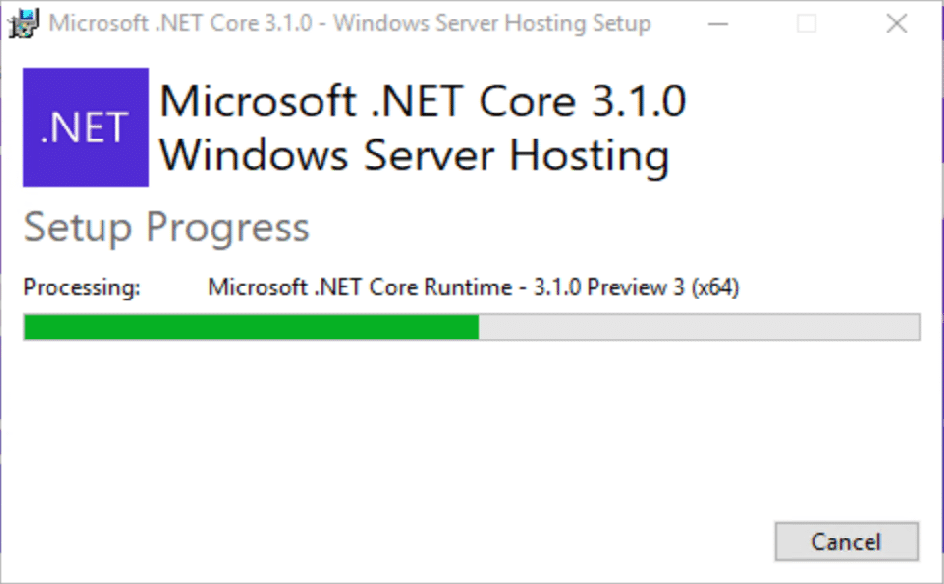
Task: Click the large Microsoft .NET Core 3.1.0 heading
Action: pyautogui.click(x=423, y=101)
